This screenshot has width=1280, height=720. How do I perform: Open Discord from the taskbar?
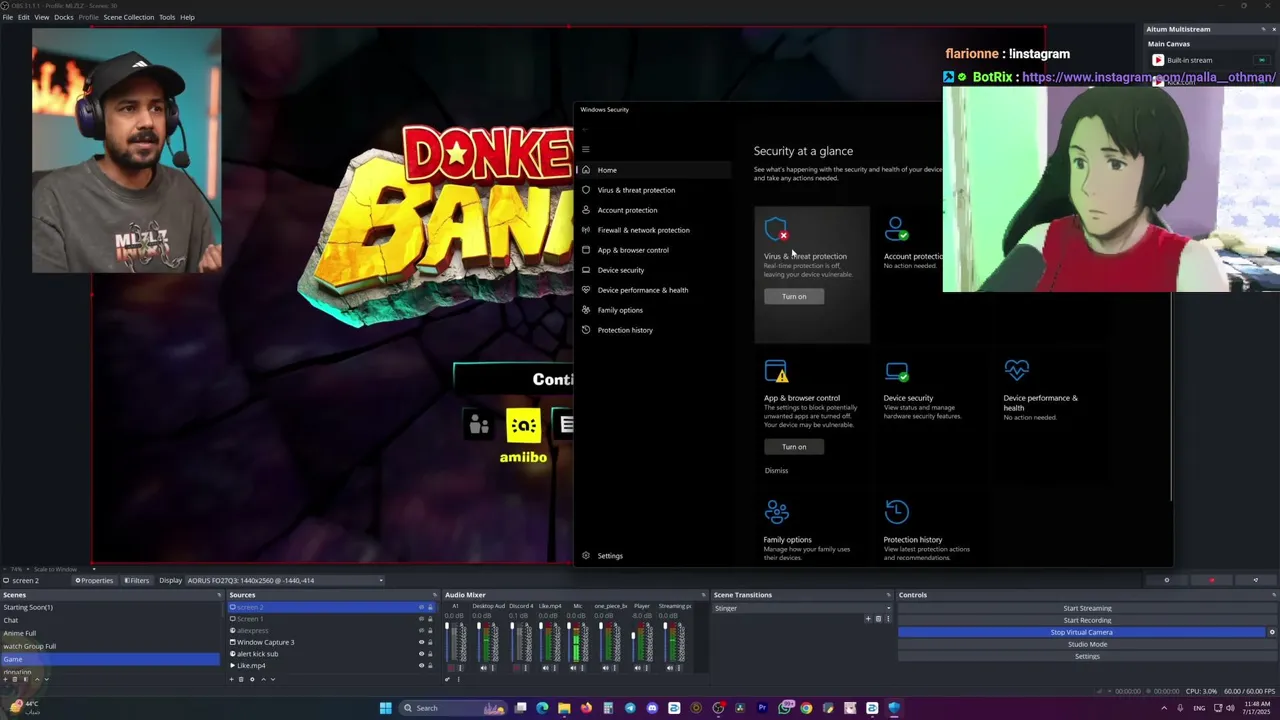click(652, 708)
